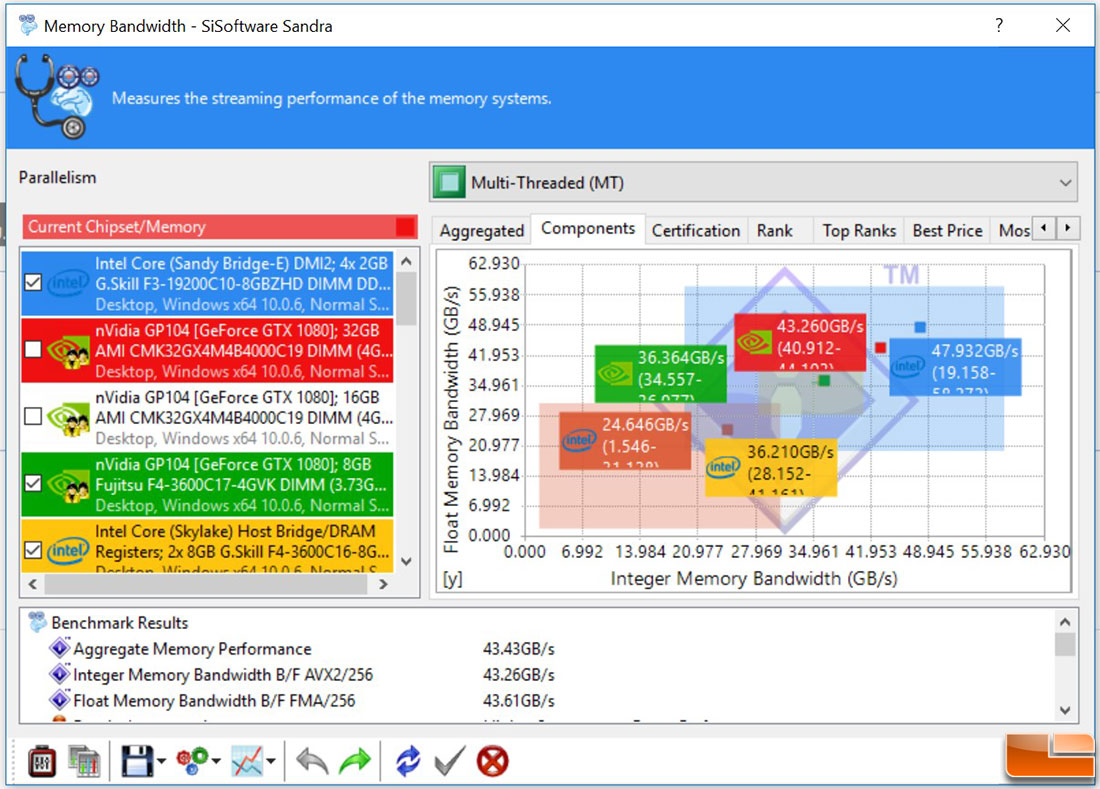The height and width of the screenshot is (789, 1100).
Task: Click the tab strip right scroll arrow
Action: pyautogui.click(x=1068, y=228)
